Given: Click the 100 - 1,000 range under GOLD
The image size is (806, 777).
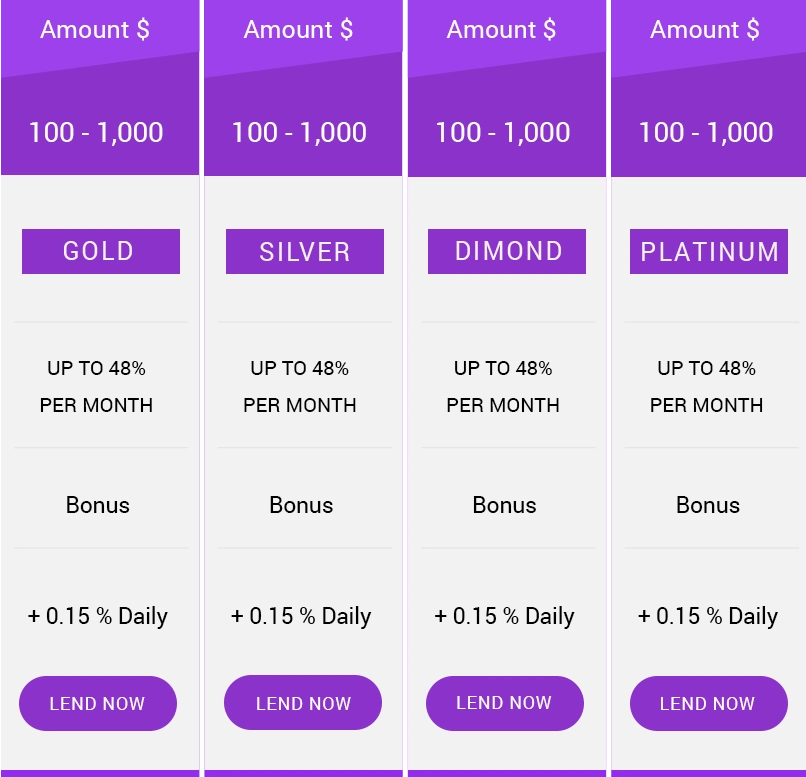Looking at the screenshot, I should pos(96,132).
